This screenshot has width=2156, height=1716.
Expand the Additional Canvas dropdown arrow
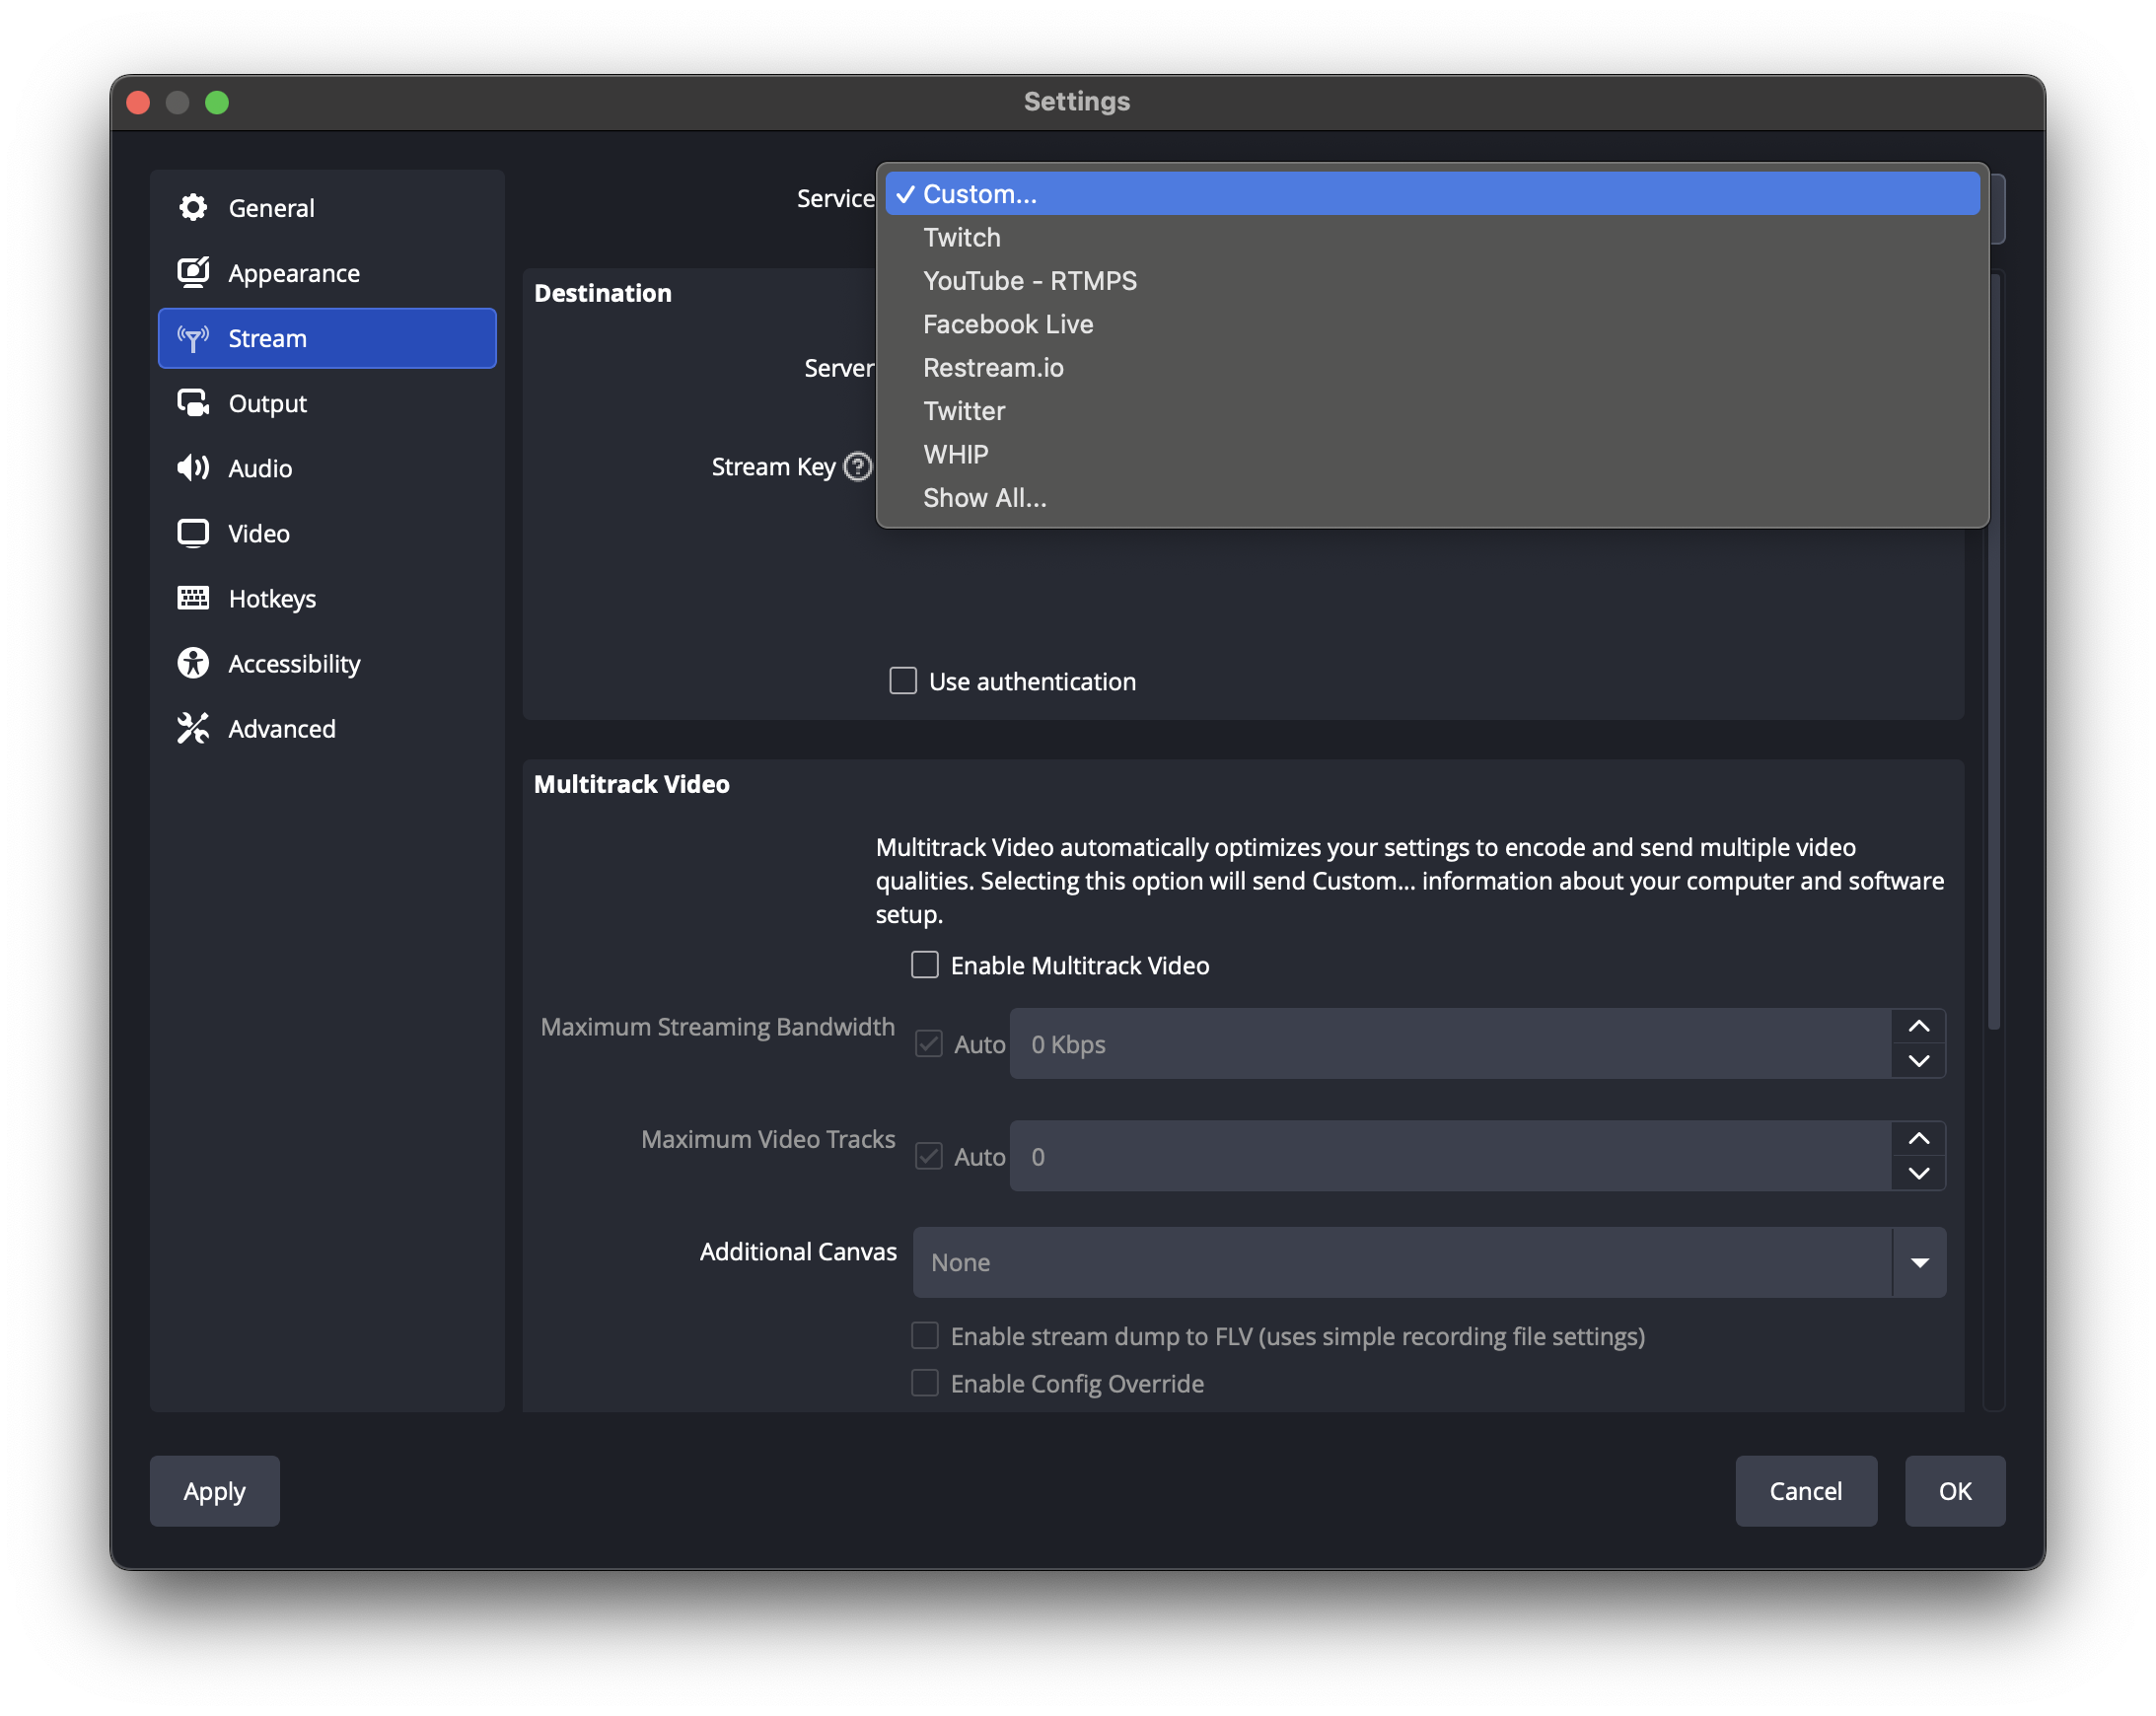1919,1262
